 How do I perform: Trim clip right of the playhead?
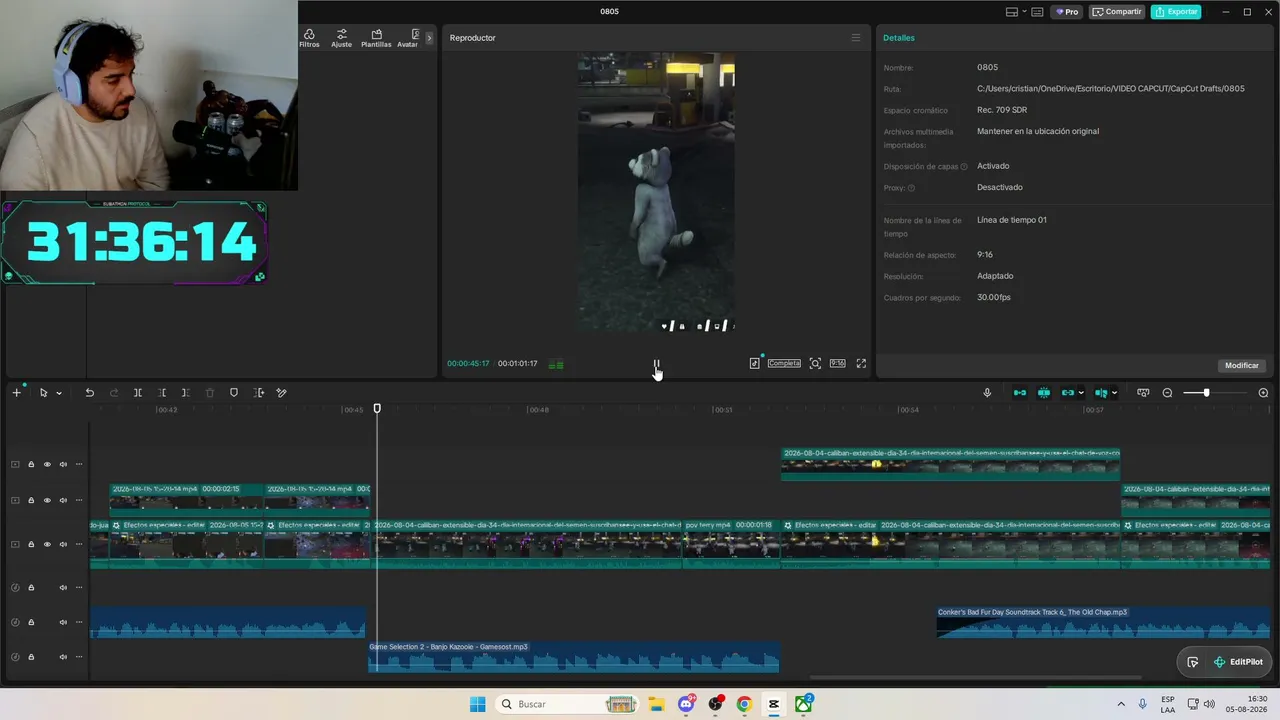186,393
